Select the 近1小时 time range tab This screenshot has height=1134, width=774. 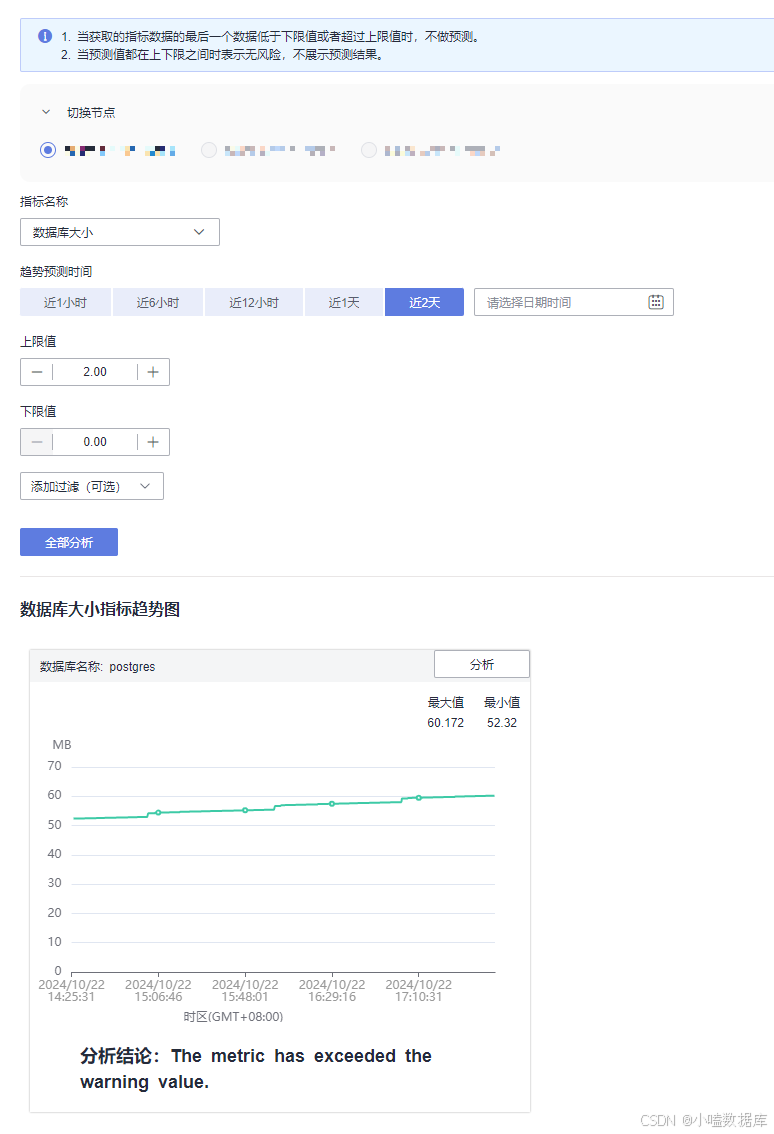[x=65, y=302]
